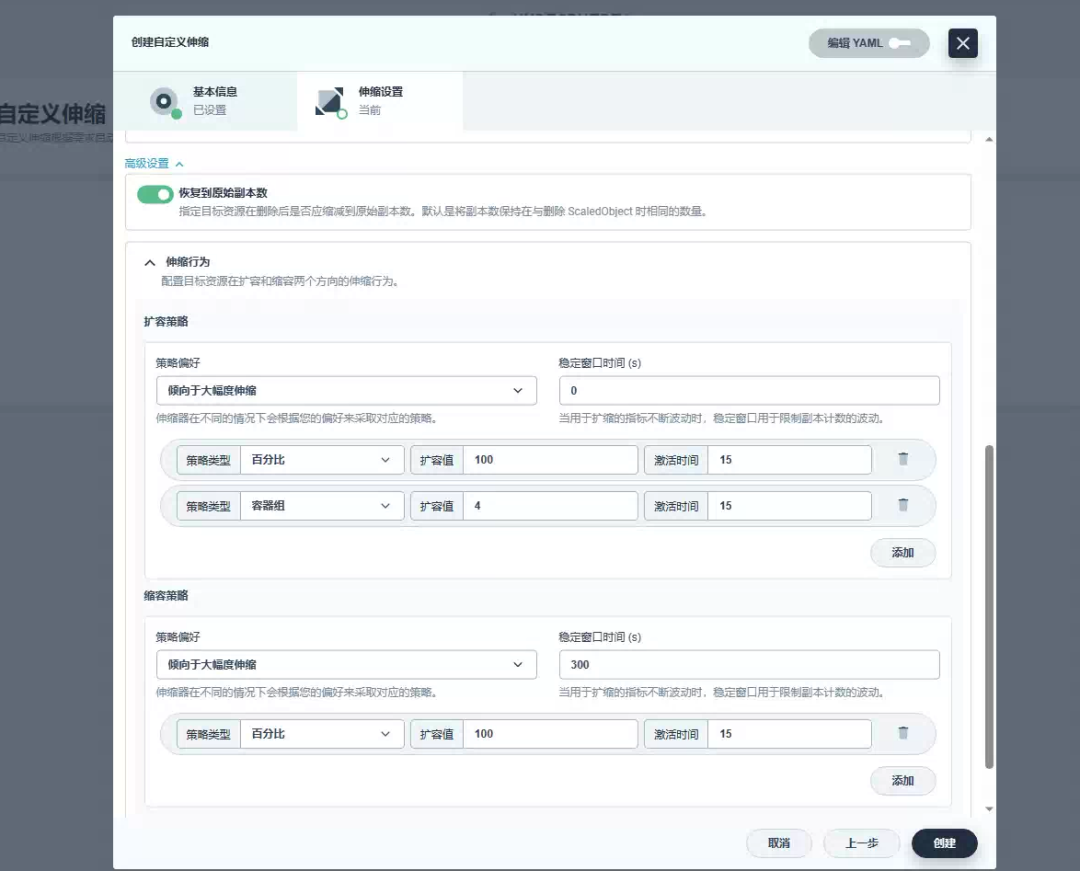Click 扩容值 field with 100 in 扩容策略
1080x871 pixels.
(x=550, y=460)
